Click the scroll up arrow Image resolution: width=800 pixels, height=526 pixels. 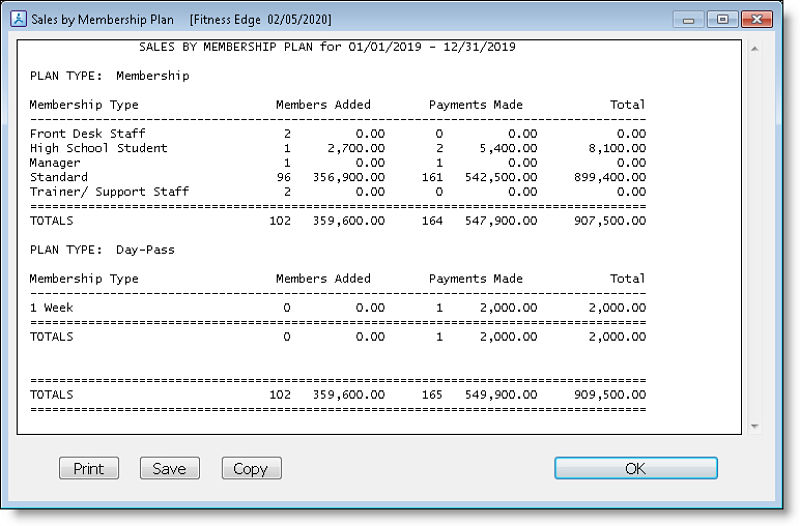point(755,49)
